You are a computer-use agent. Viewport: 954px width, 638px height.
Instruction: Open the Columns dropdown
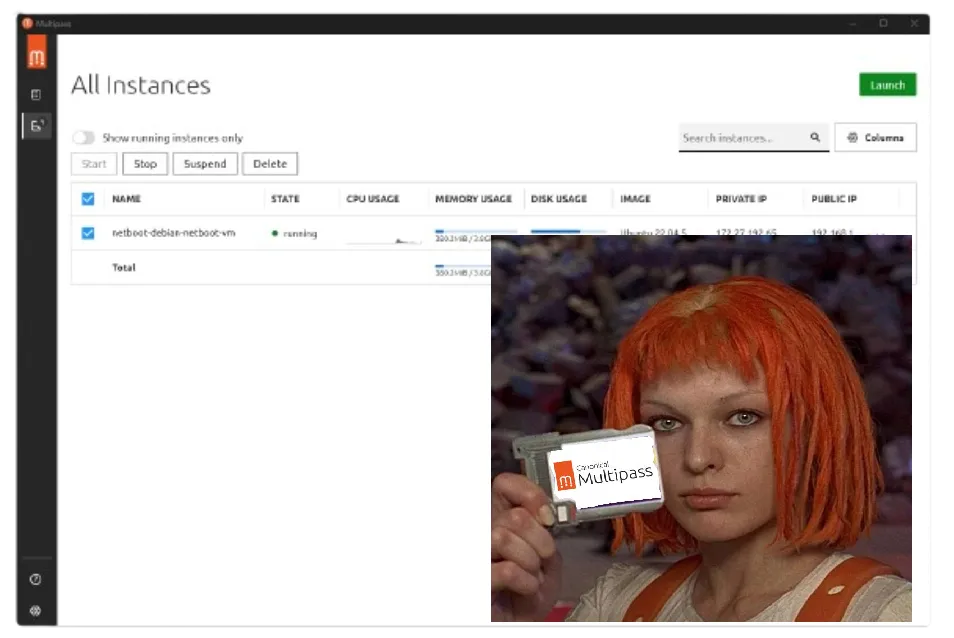876,138
